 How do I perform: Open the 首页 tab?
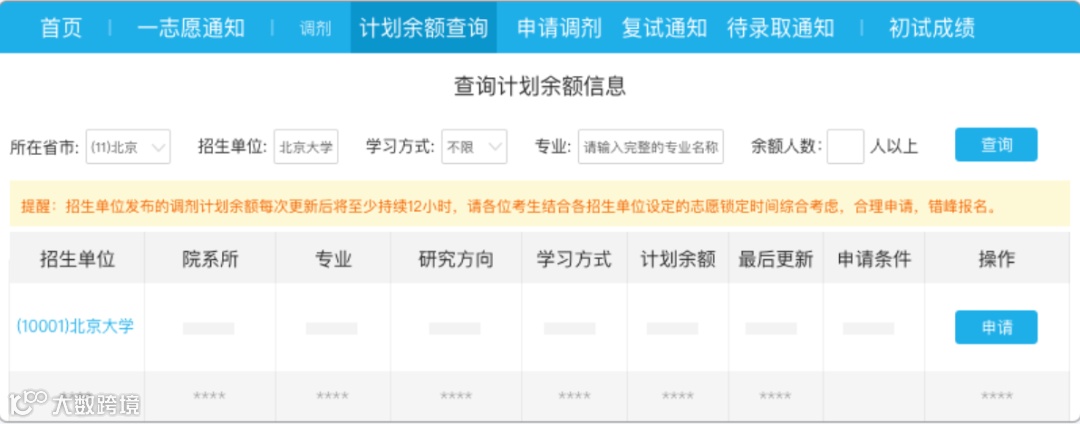(61, 28)
